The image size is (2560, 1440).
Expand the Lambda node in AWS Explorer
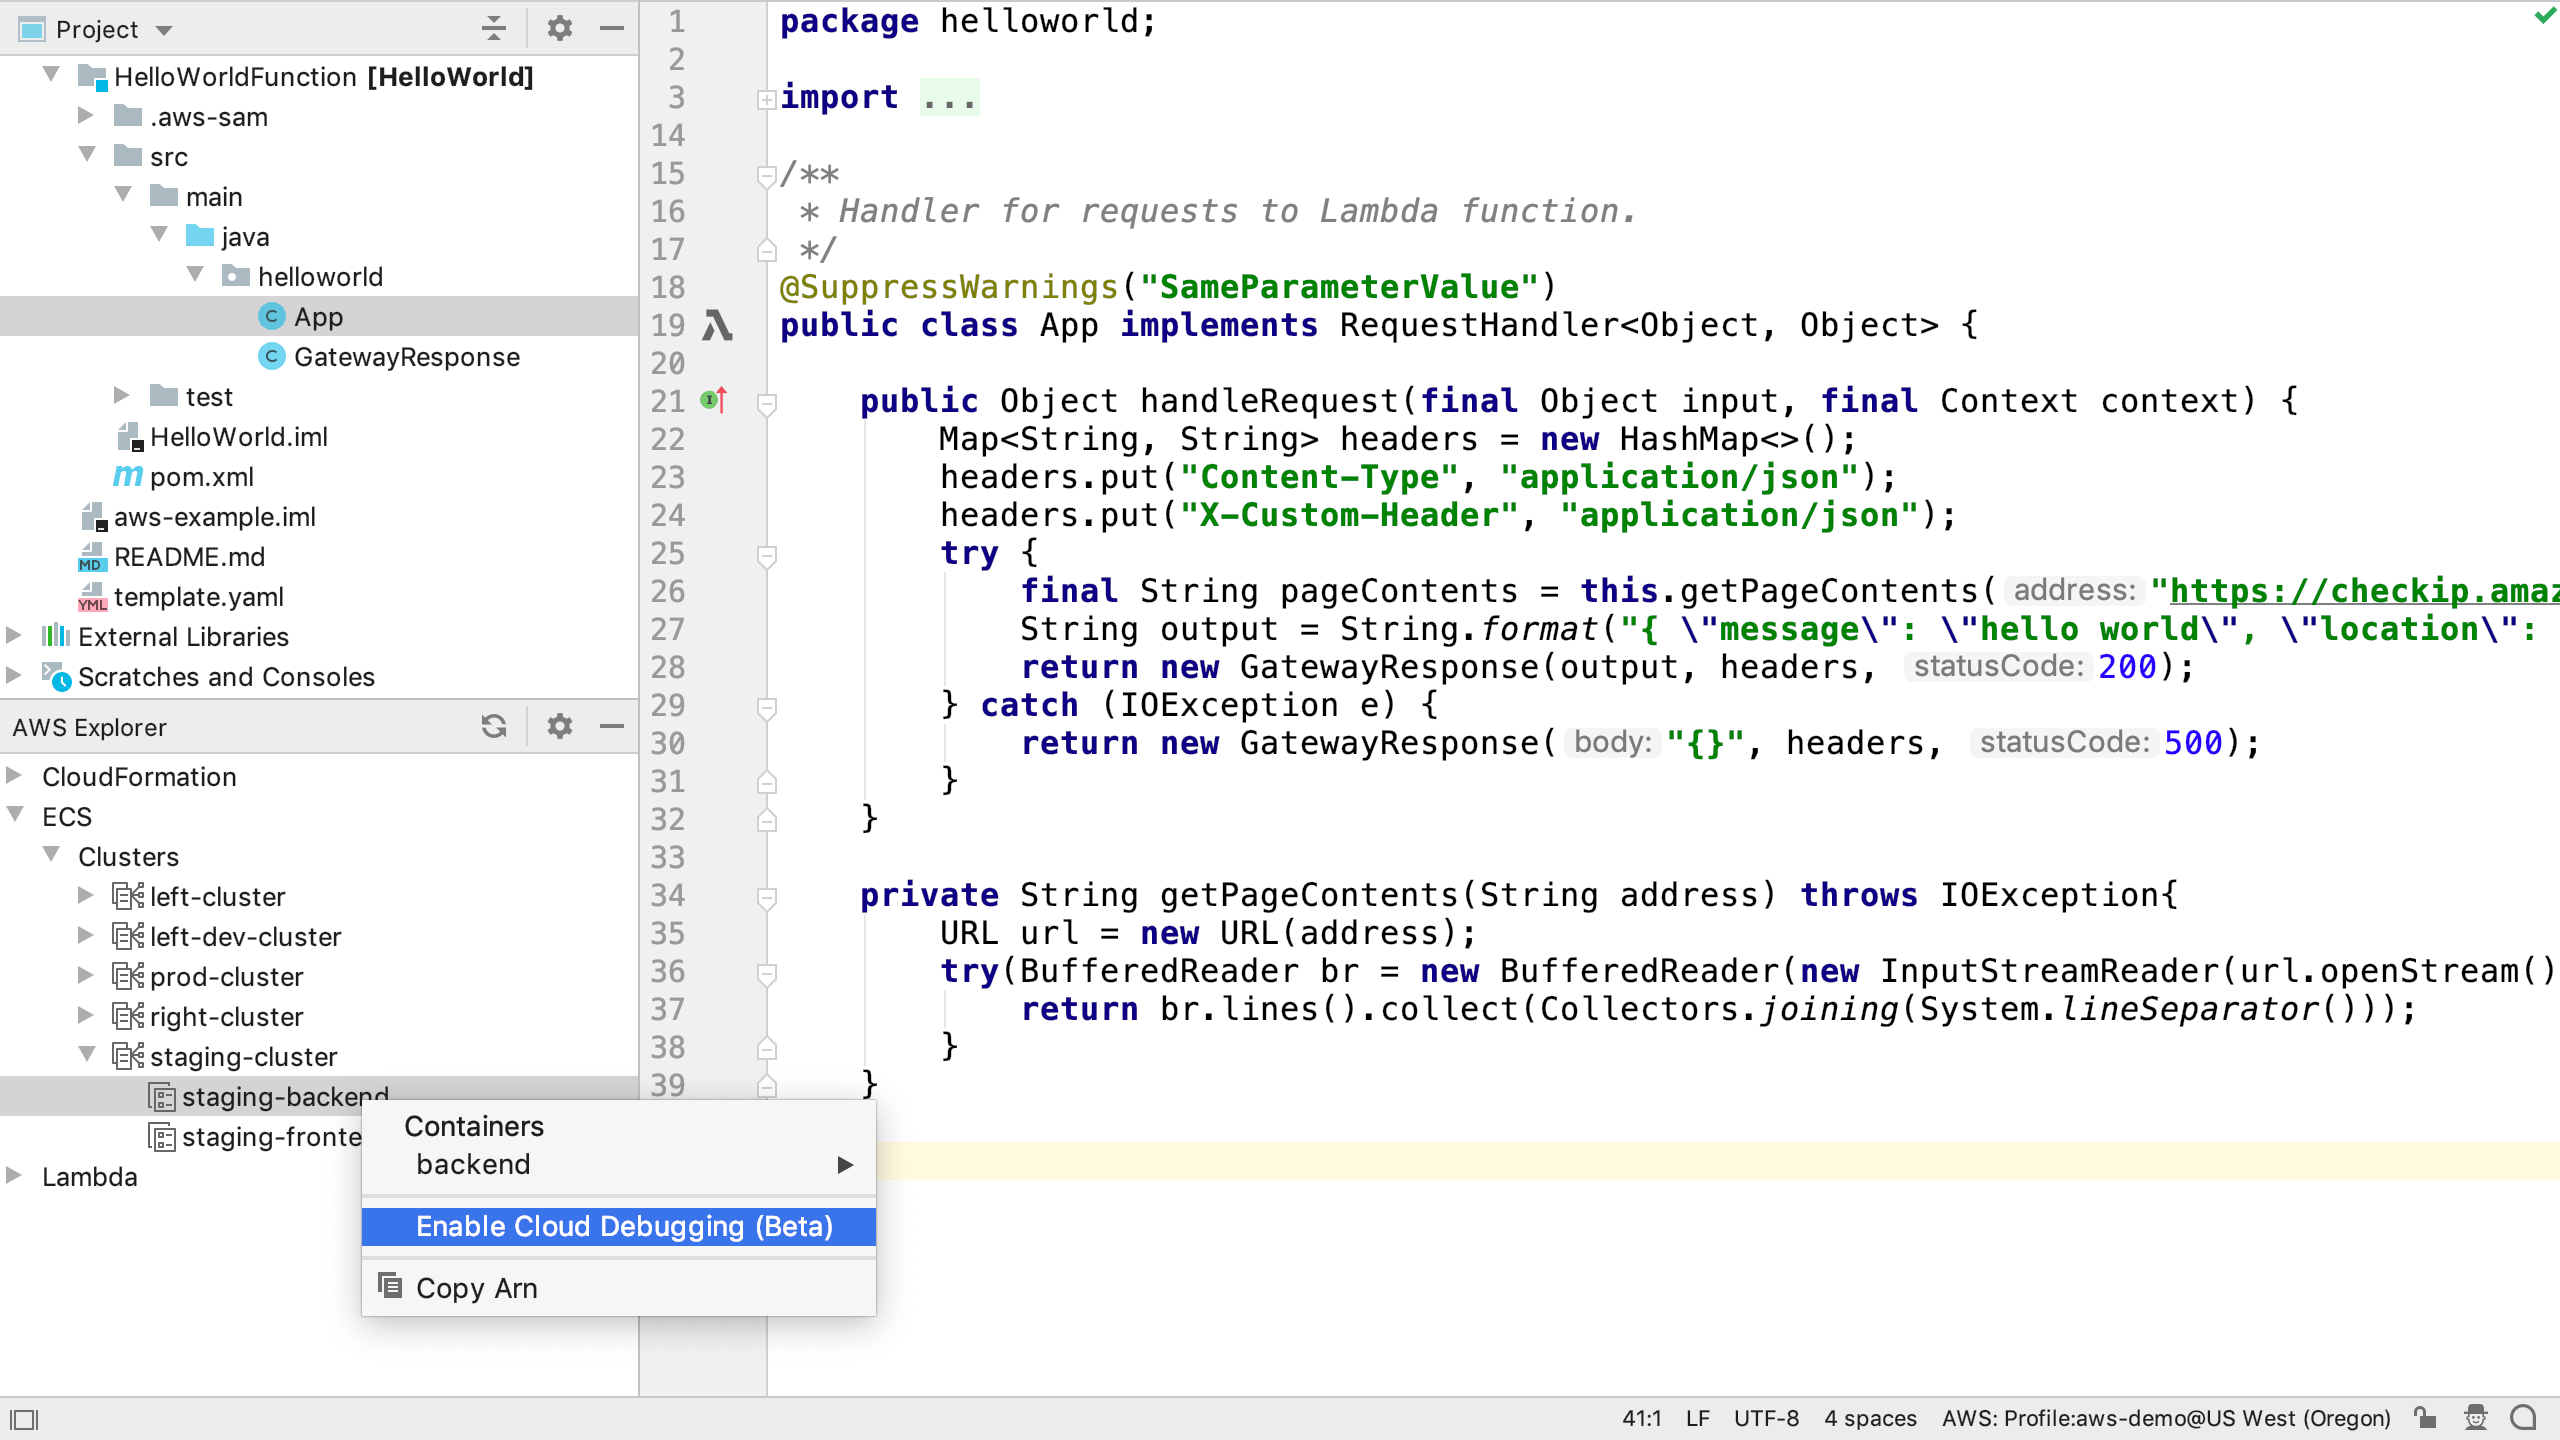pos(14,1176)
